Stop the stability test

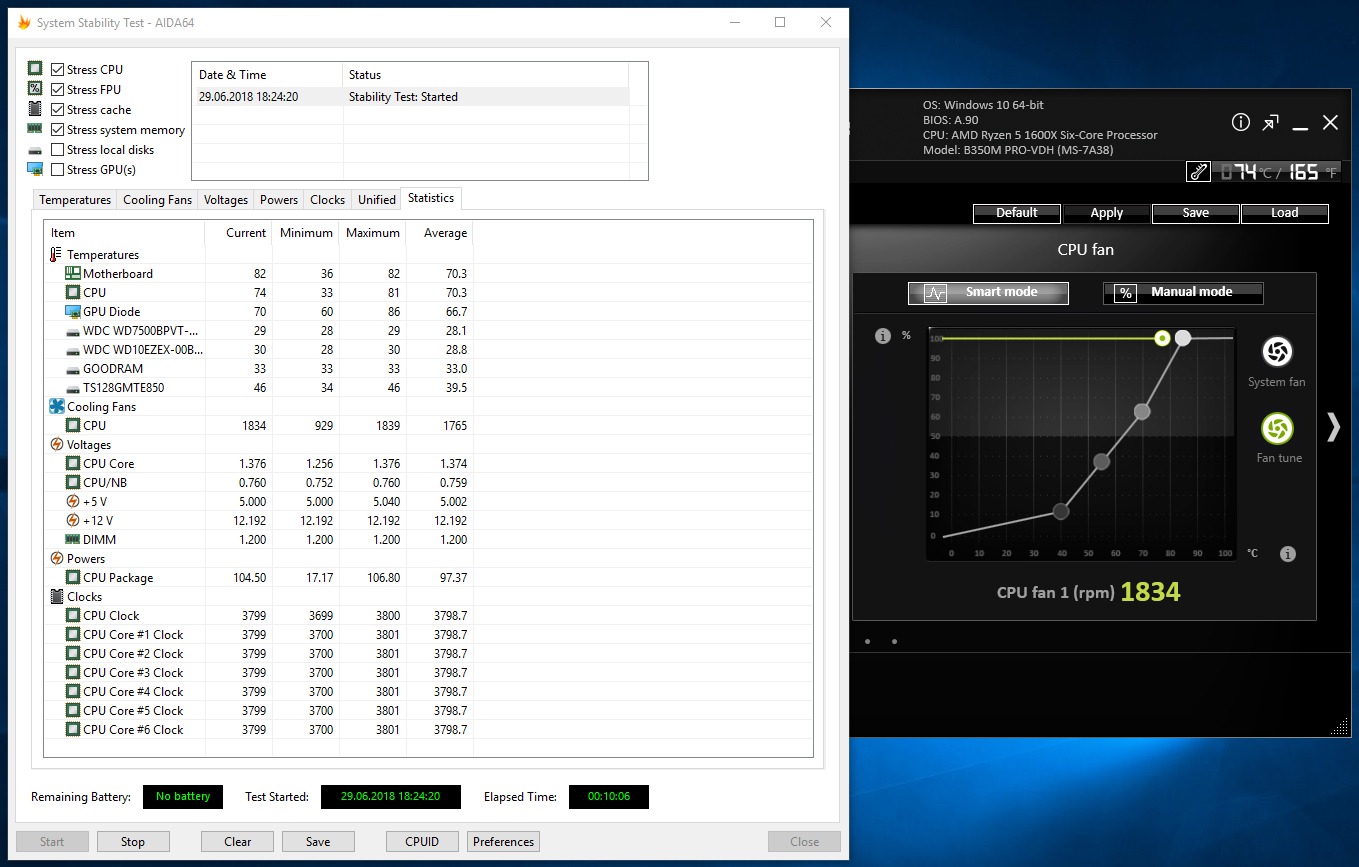pyautogui.click(x=133, y=842)
